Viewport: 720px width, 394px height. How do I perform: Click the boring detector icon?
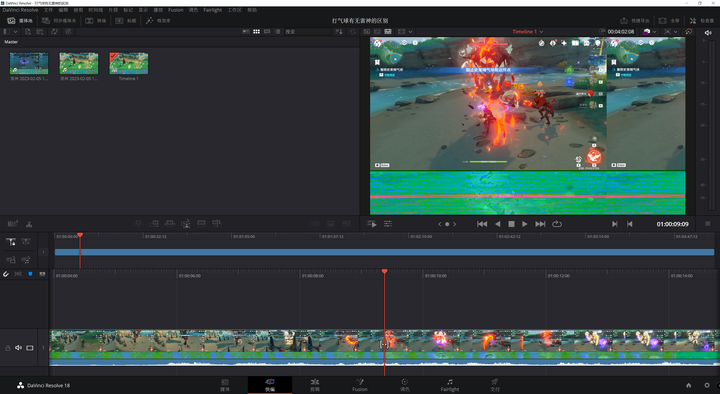pyautogui.click(x=12, y=224)
